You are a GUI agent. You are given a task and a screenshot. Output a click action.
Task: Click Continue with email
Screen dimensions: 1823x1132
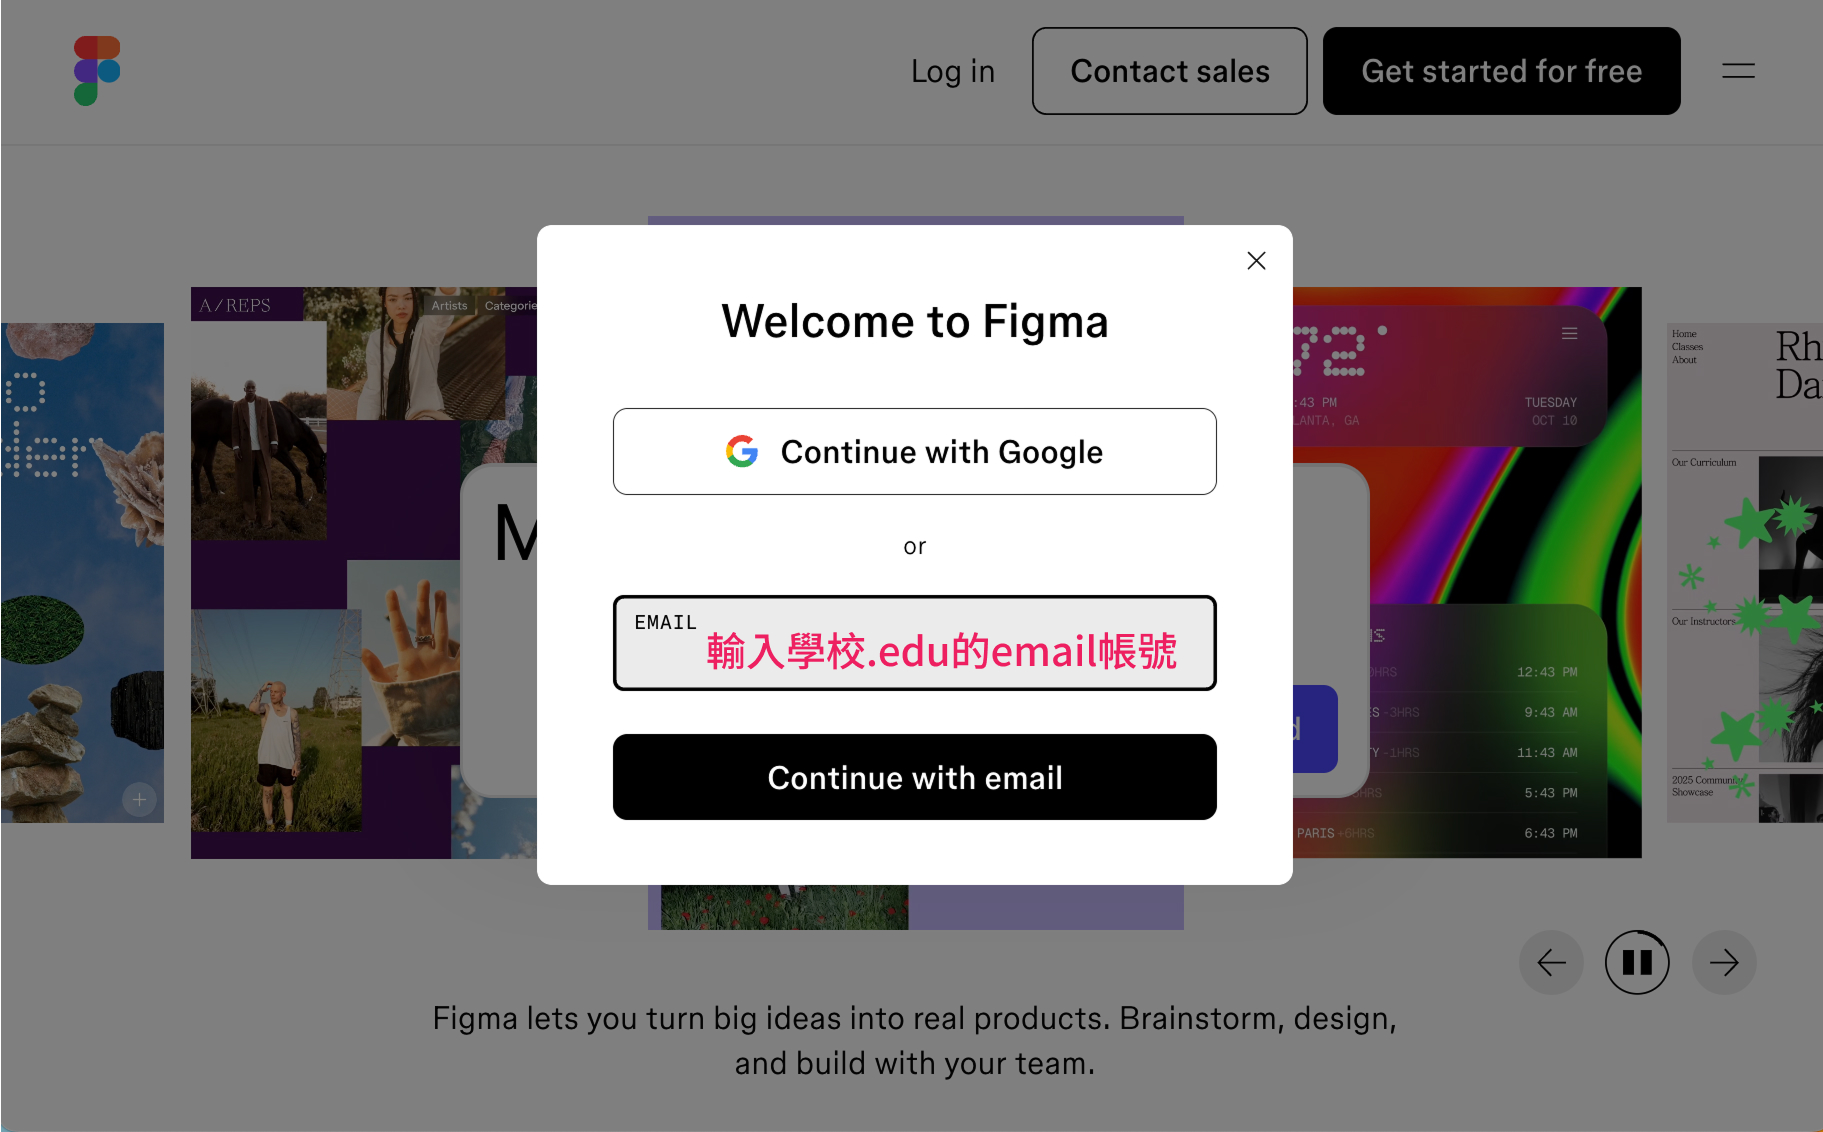point(914,777)
